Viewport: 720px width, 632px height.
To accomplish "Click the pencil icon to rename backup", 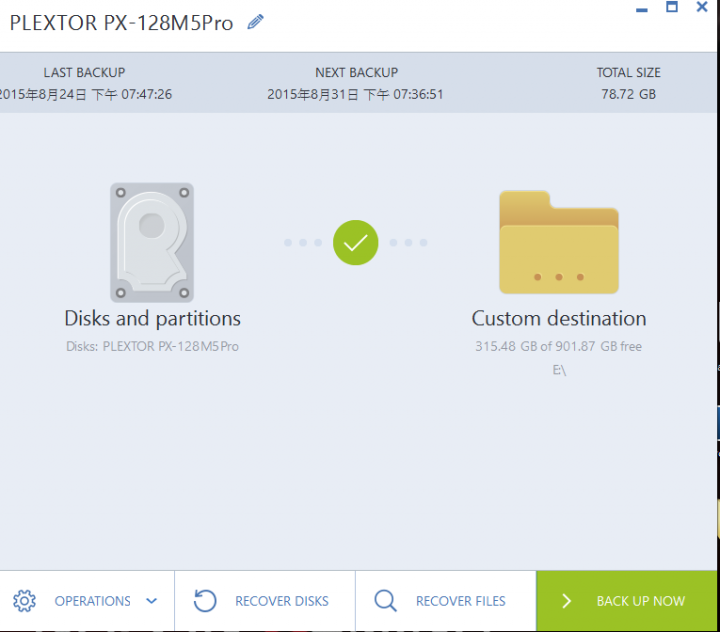I will coord(255,22).
